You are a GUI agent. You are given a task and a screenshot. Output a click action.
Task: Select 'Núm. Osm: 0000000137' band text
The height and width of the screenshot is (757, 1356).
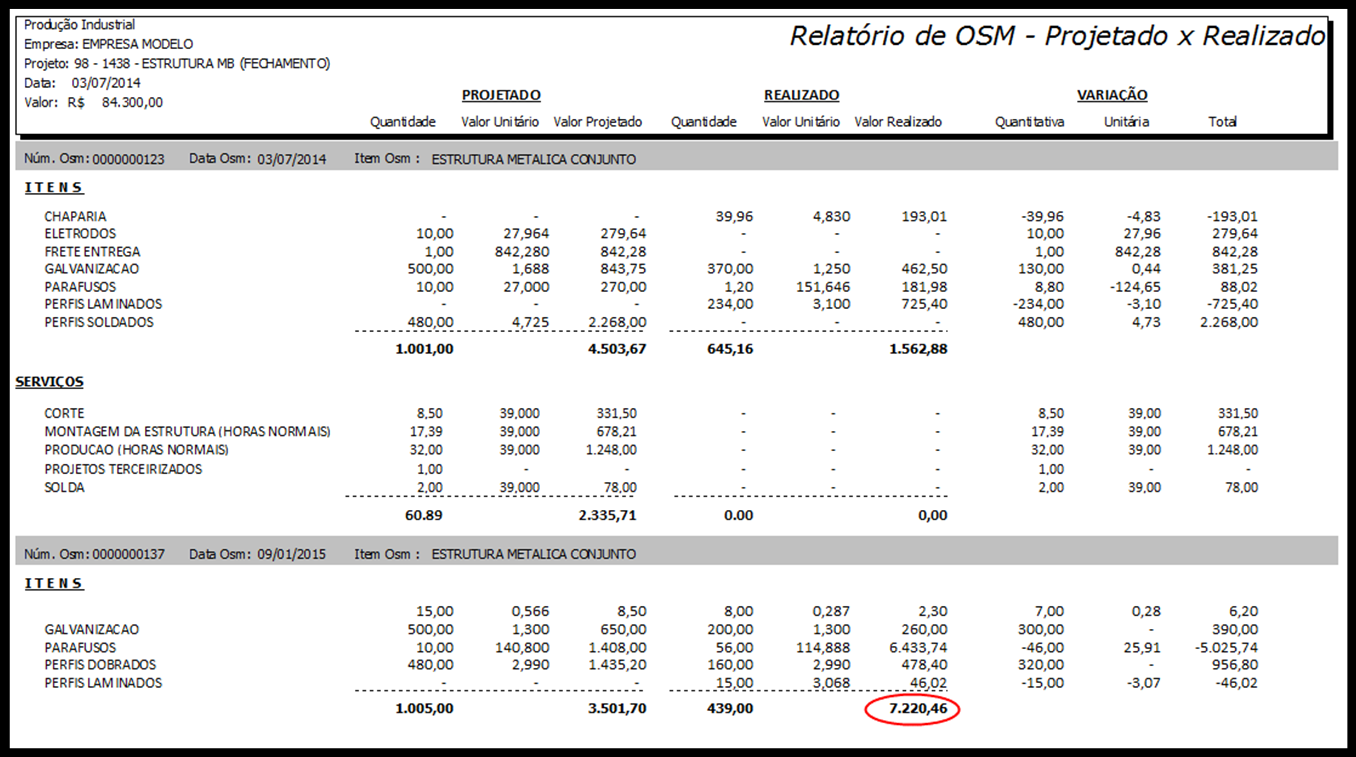tap(94, 554)
